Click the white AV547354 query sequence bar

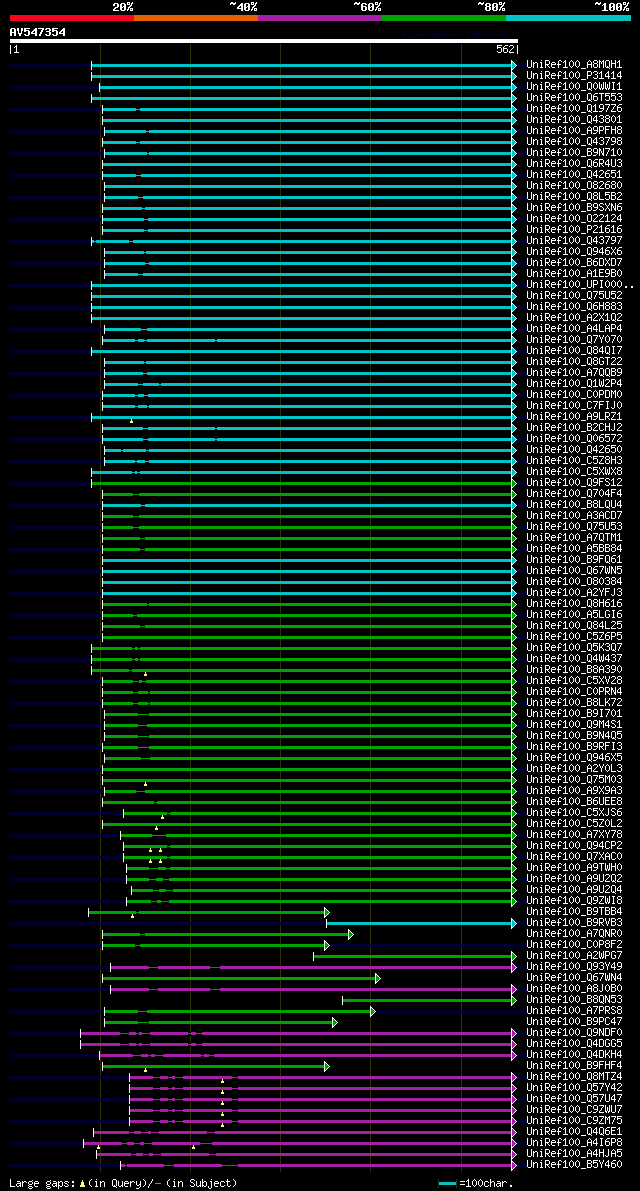click(263, 41)
